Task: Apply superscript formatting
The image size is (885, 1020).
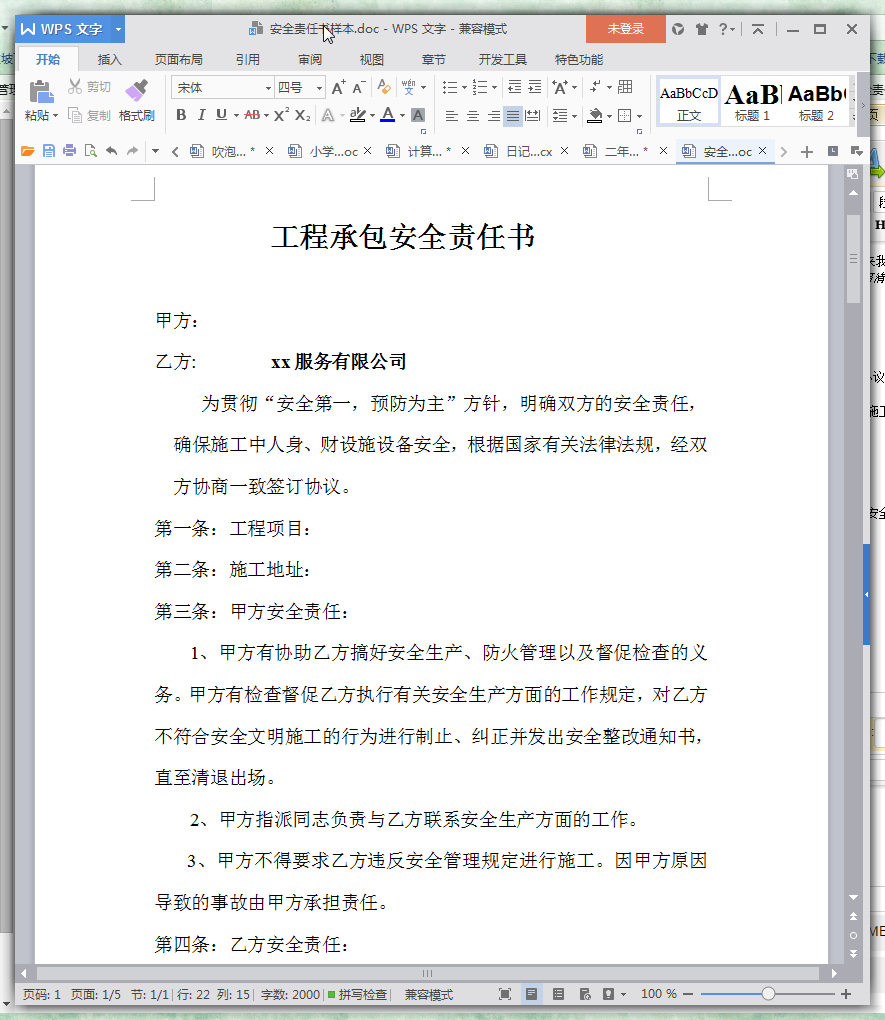Action: [281, 115]
